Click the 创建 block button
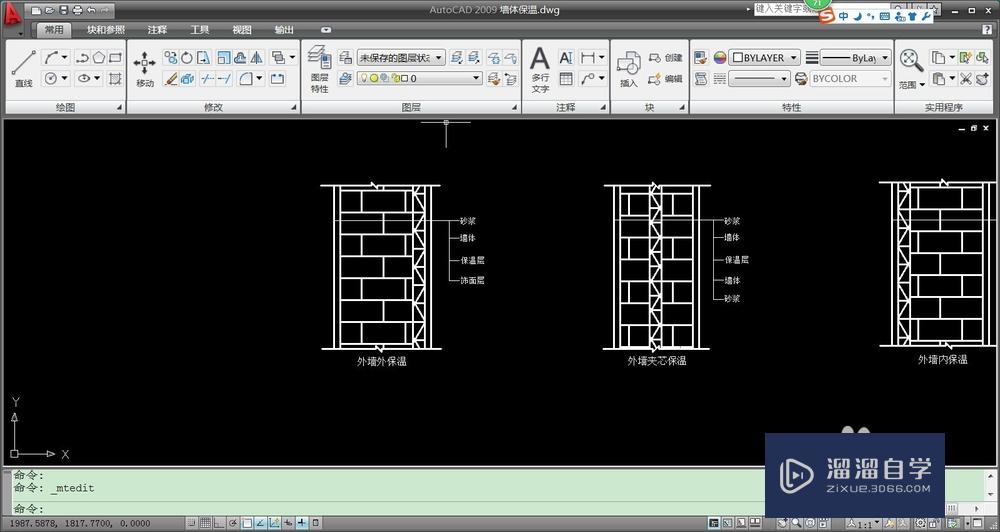This screenshot has height=532, width=1000. point(665,57)
